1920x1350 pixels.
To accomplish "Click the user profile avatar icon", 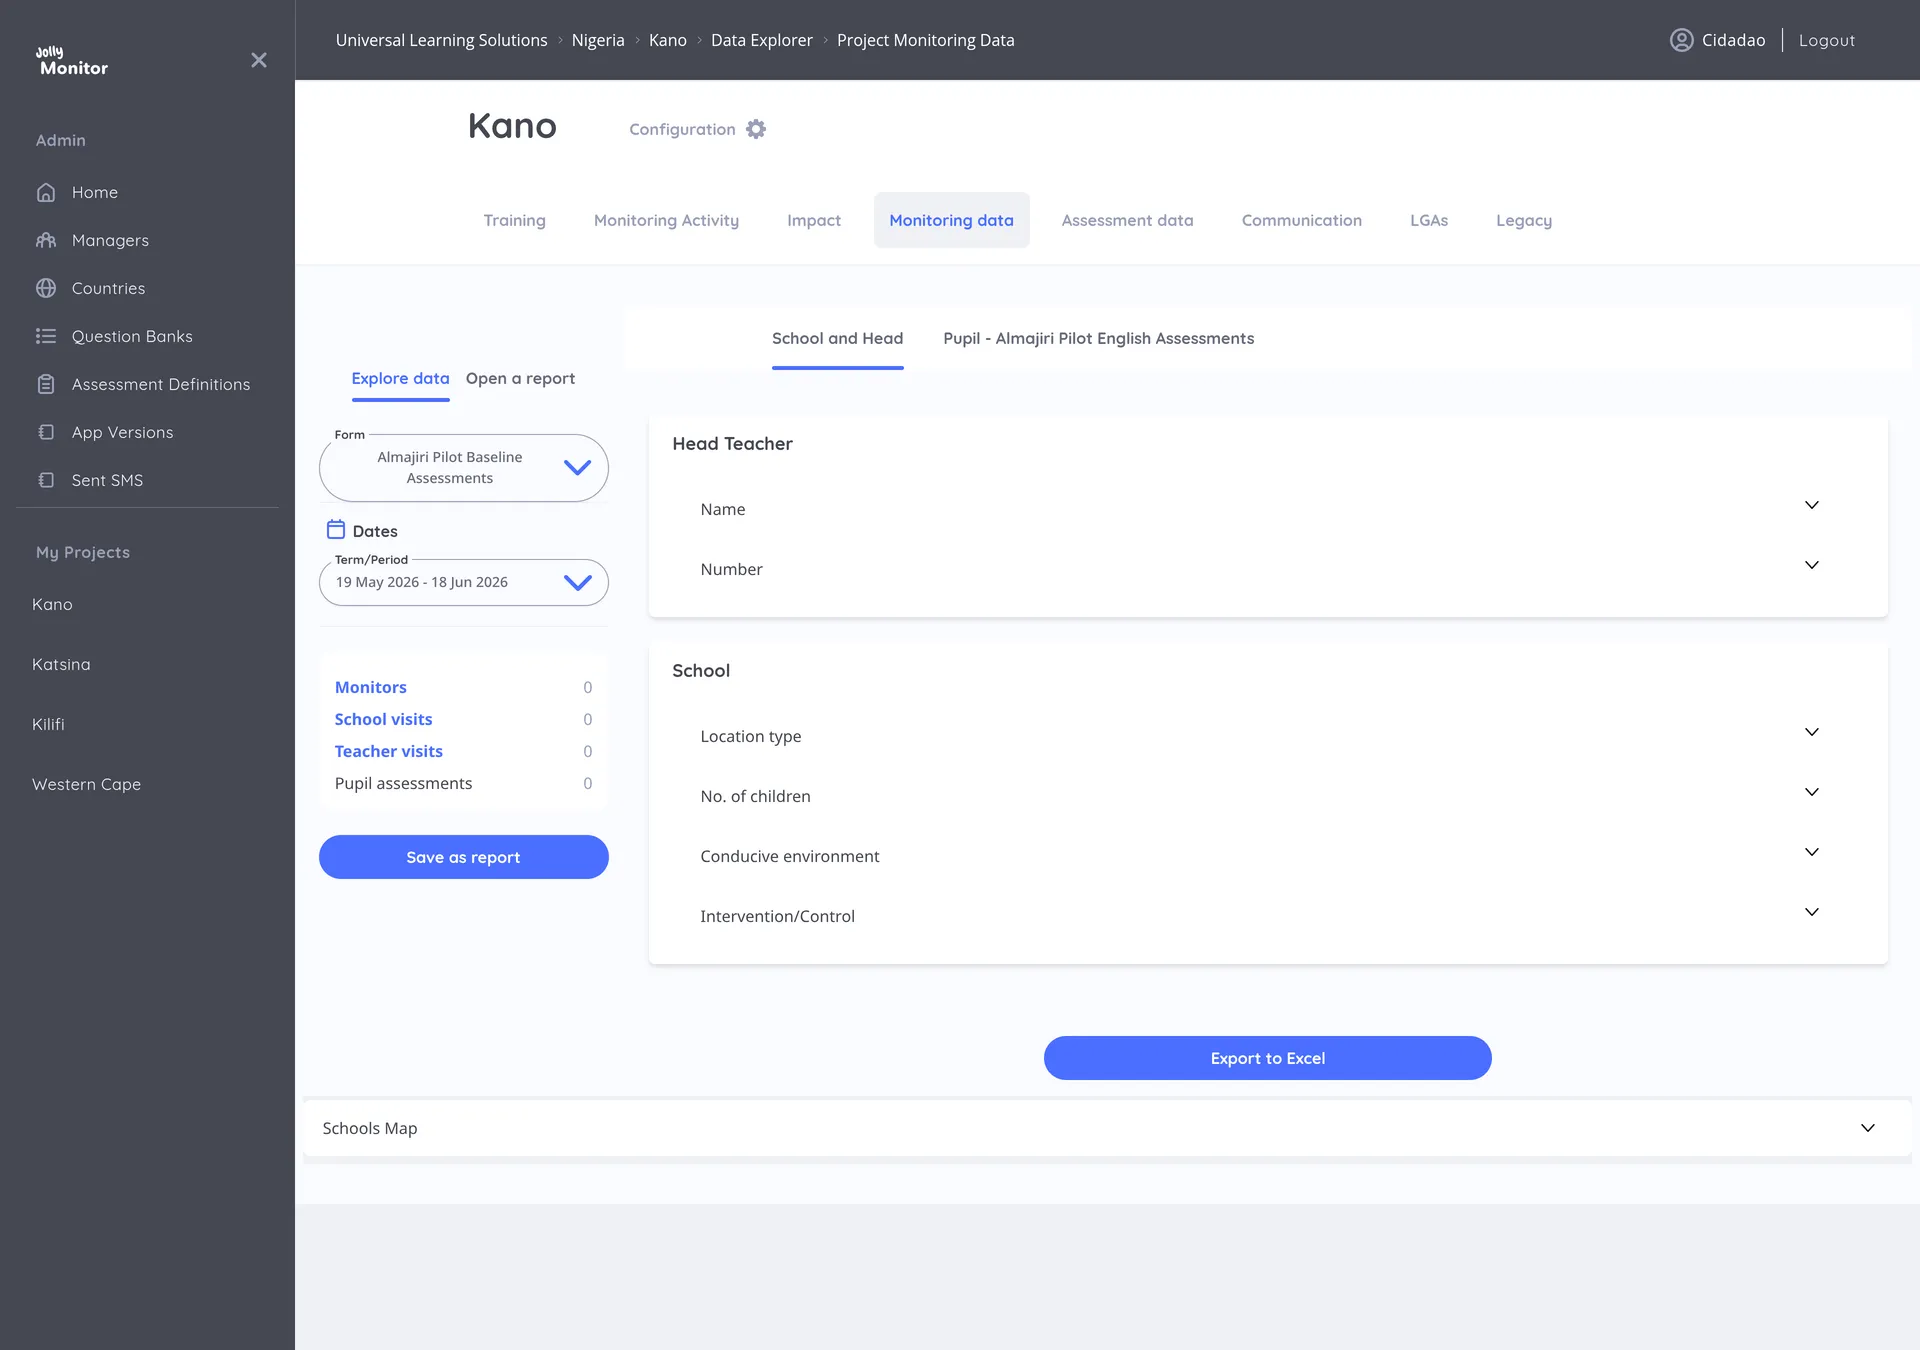I will pyautogui.click(x=1682, y=40).
